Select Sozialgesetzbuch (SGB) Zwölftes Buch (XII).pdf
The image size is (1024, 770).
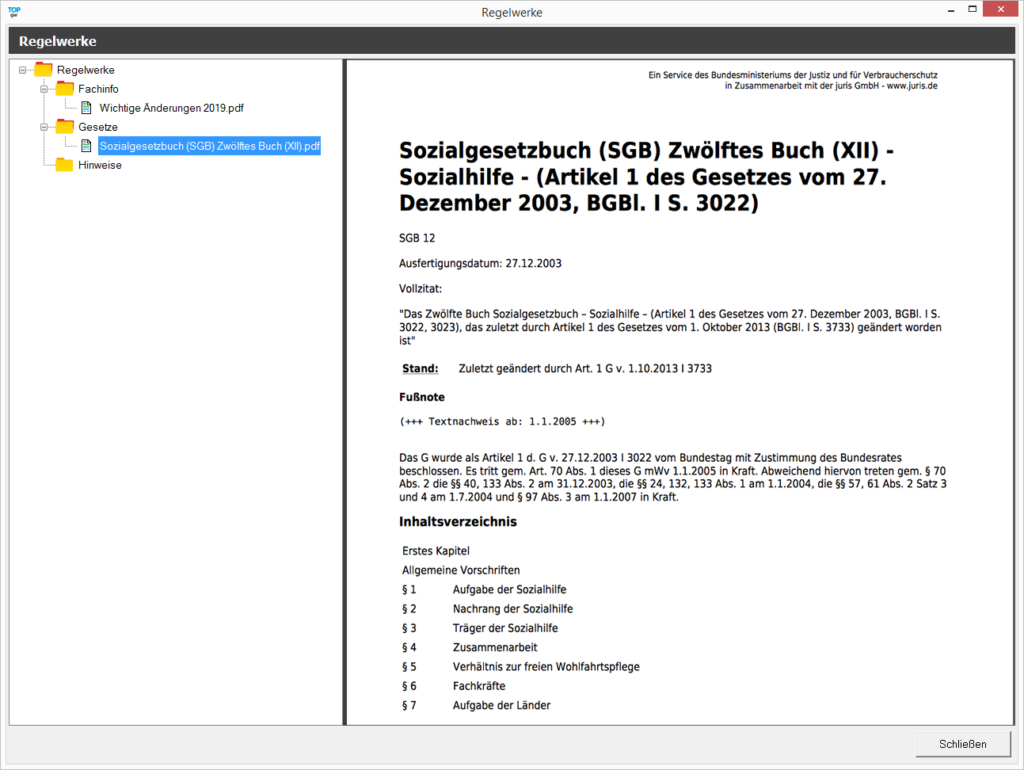(x=209, y=146)
